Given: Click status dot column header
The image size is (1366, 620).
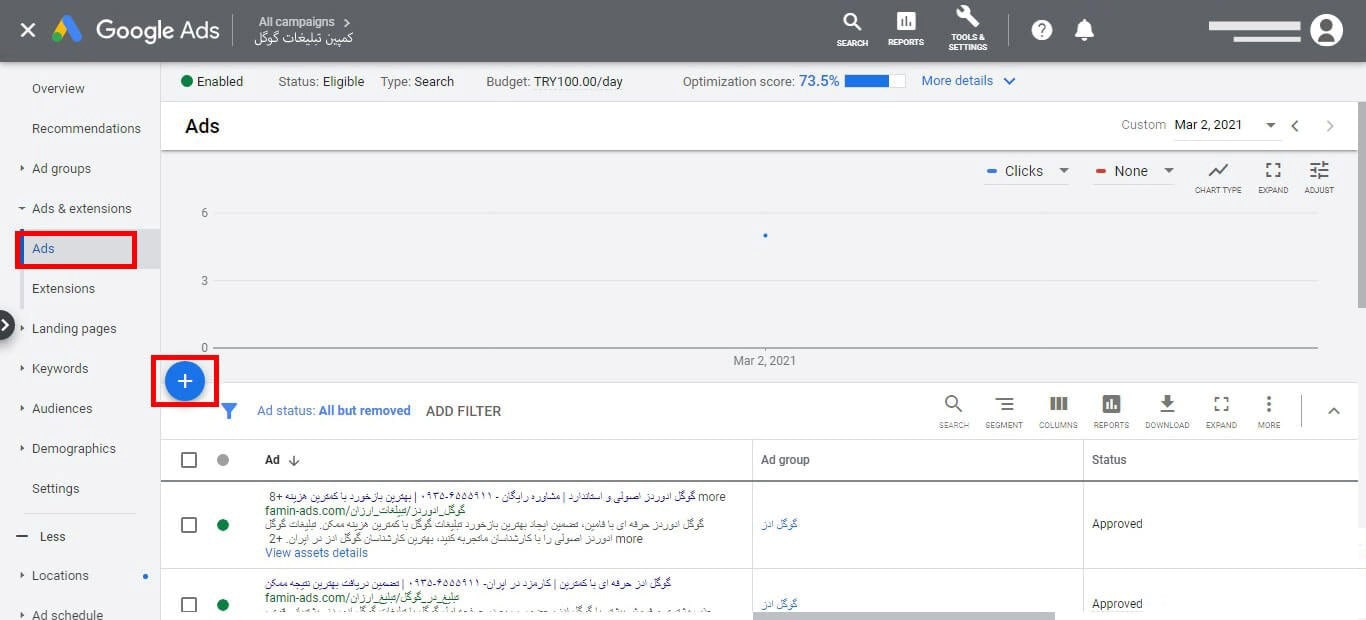Looking at the screenshot, I should pos(223,460).
